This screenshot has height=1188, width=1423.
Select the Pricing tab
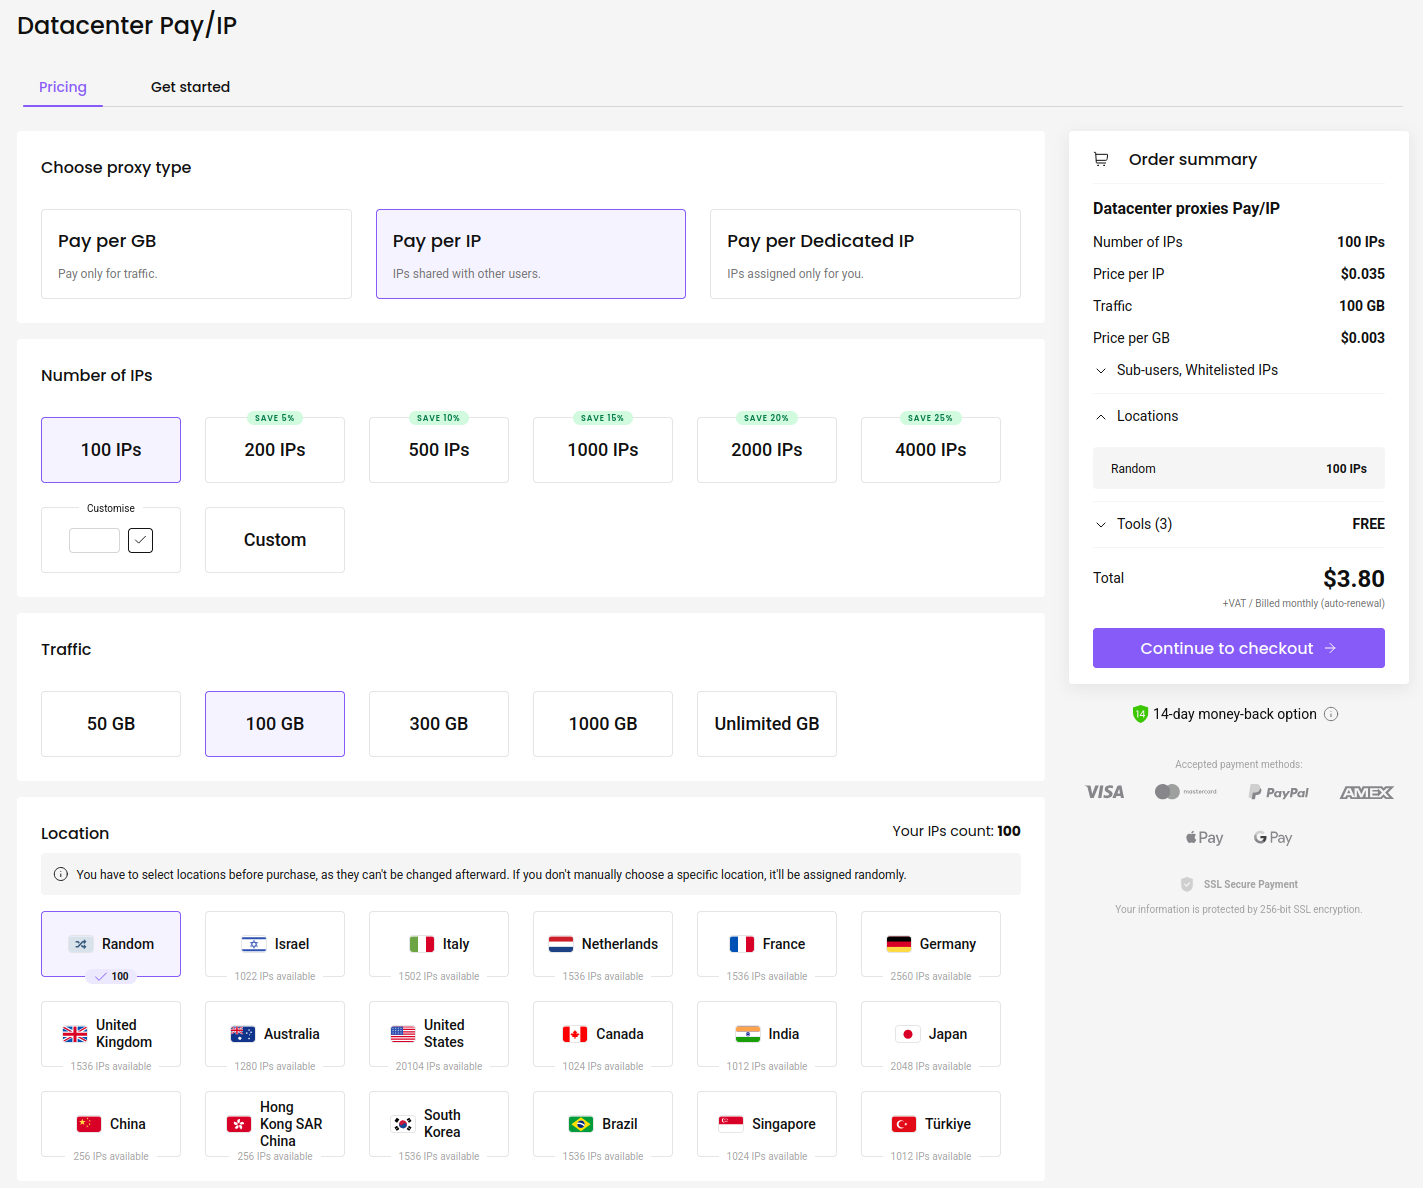(62, 87)
